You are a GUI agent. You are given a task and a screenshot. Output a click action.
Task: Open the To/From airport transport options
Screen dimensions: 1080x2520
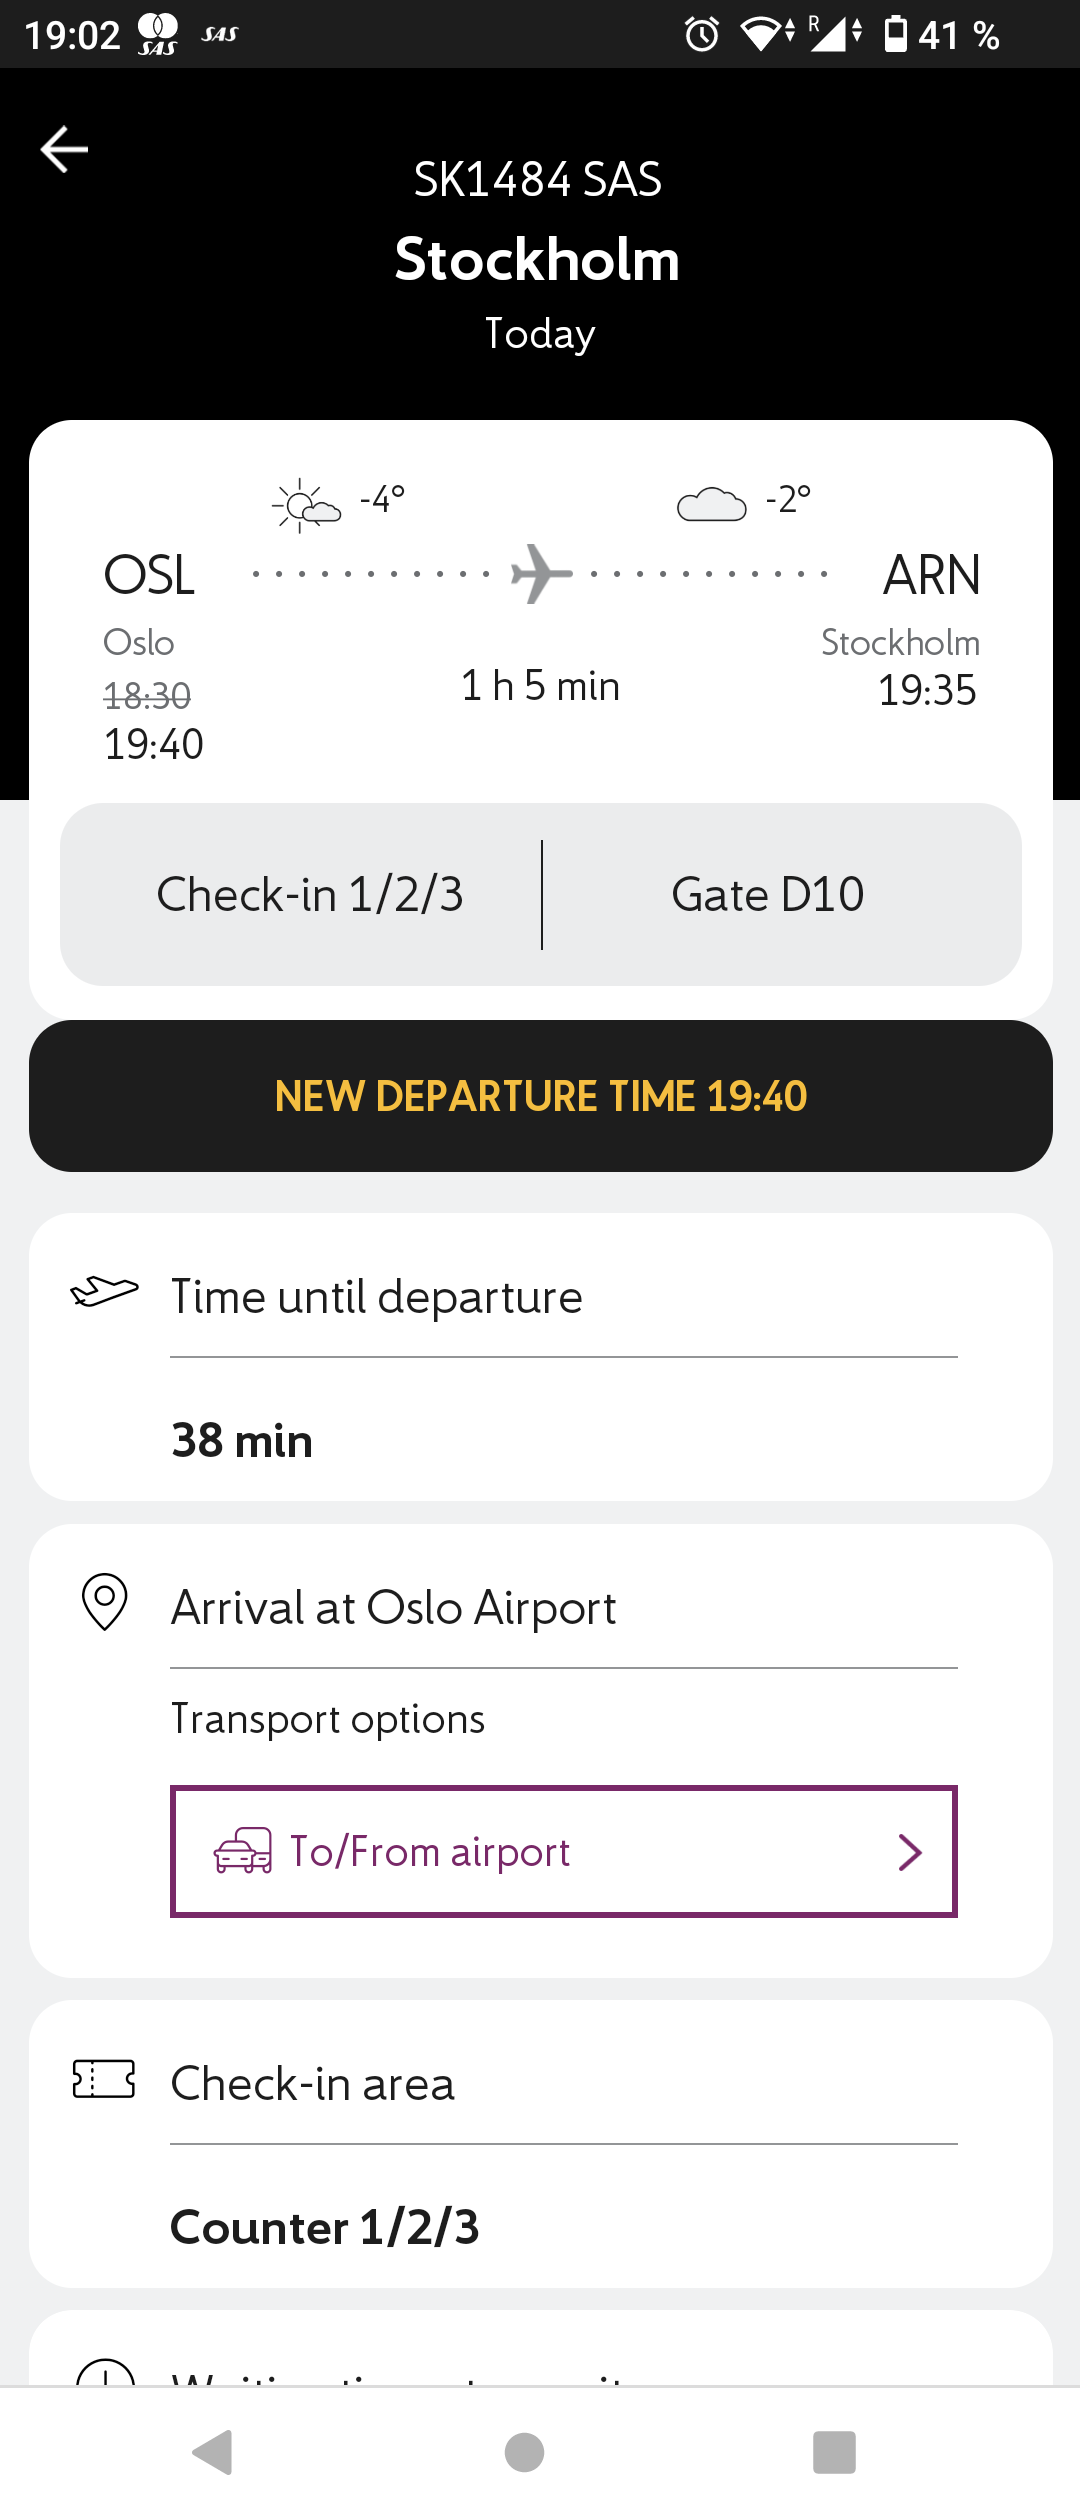(x=563, y=1851)
